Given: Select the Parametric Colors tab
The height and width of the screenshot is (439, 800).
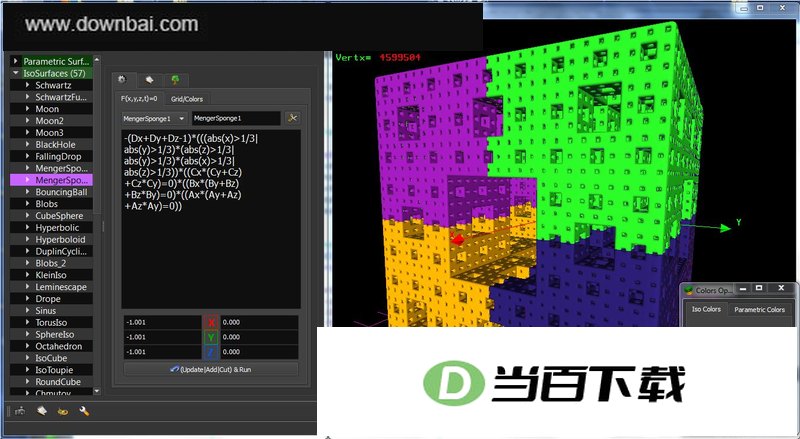Looking at the screenshot, I should 759,310.
